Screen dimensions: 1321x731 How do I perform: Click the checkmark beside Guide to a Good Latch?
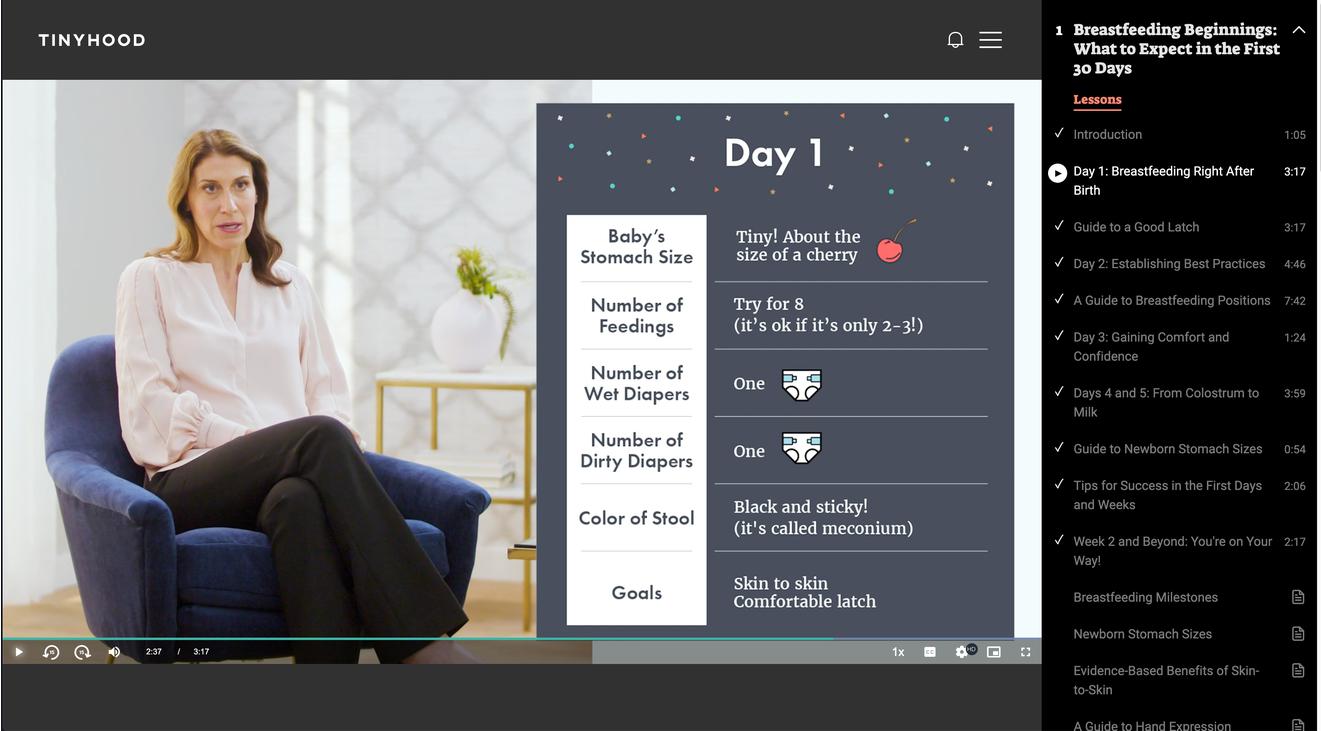point(1058,226)
